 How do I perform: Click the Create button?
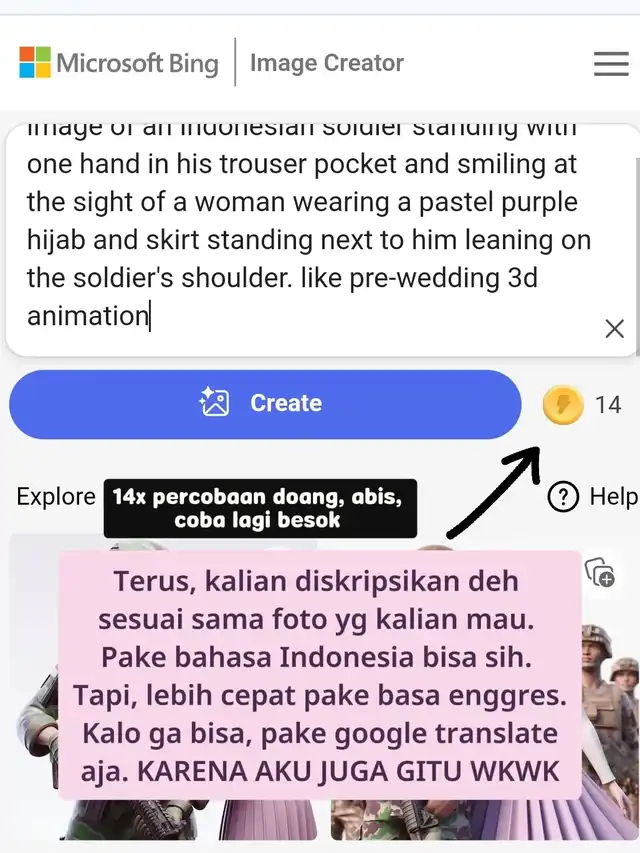click(x=265, y=404)
